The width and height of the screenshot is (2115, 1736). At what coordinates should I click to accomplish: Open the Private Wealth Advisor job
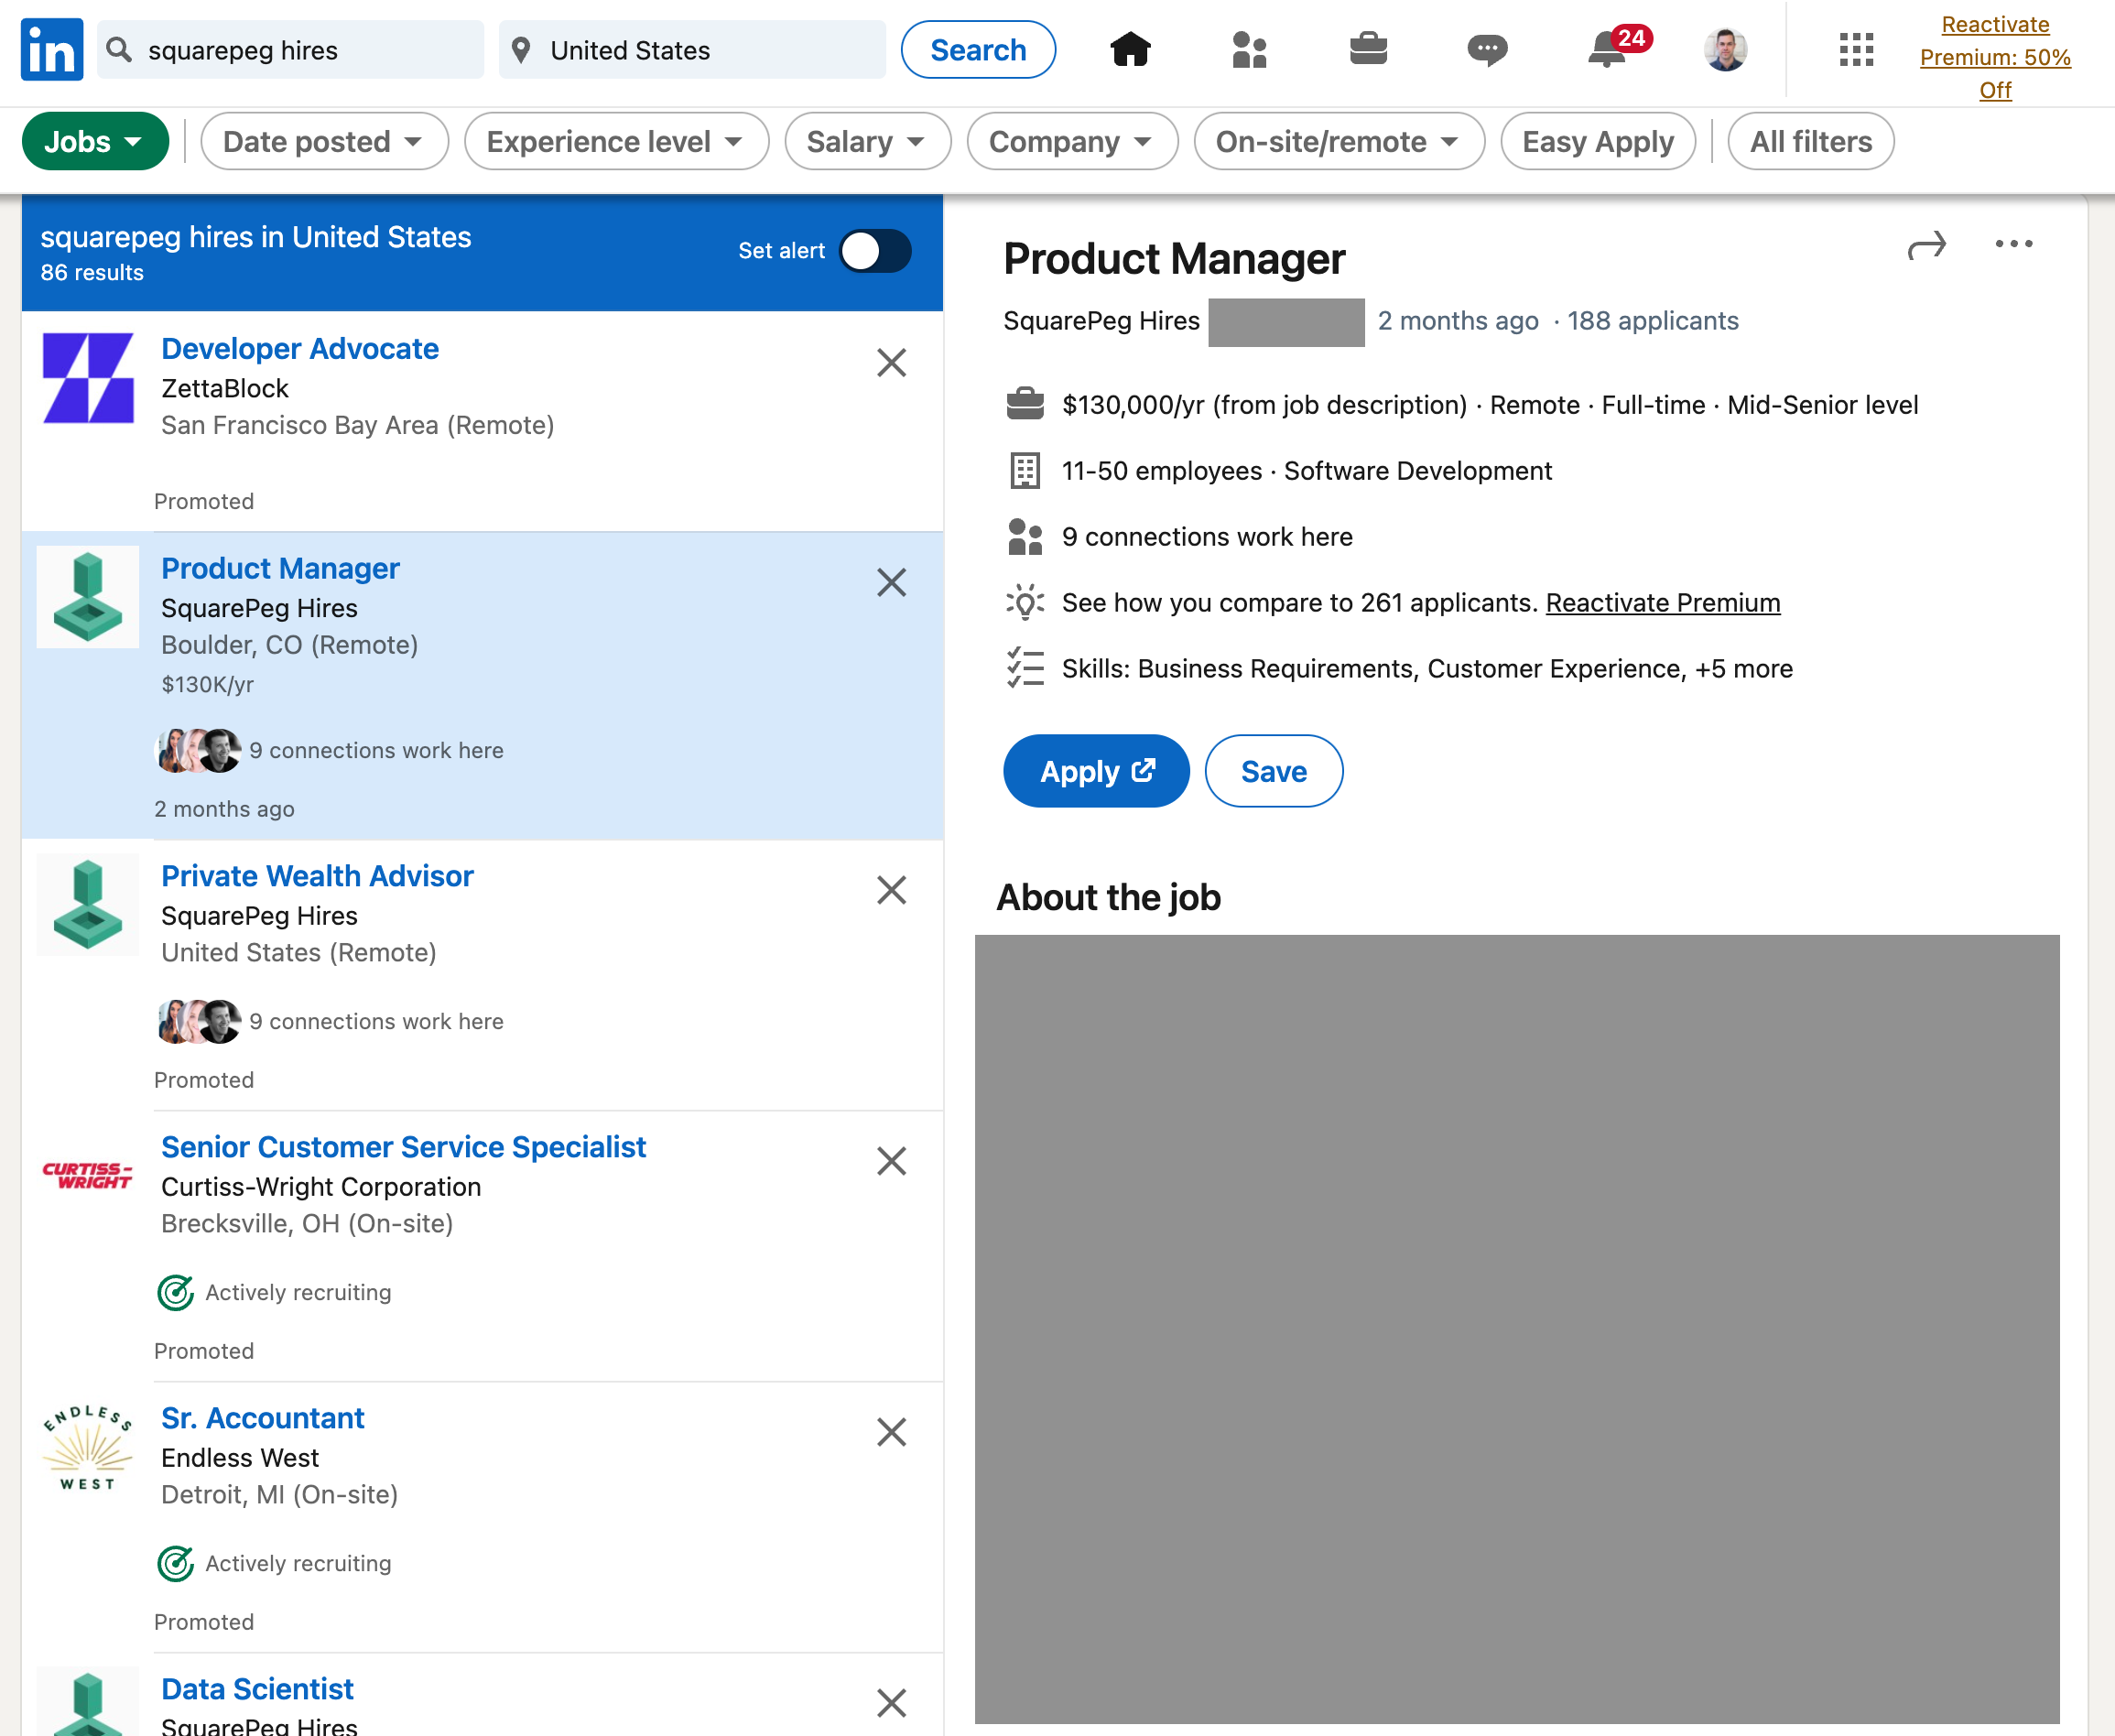317,875
